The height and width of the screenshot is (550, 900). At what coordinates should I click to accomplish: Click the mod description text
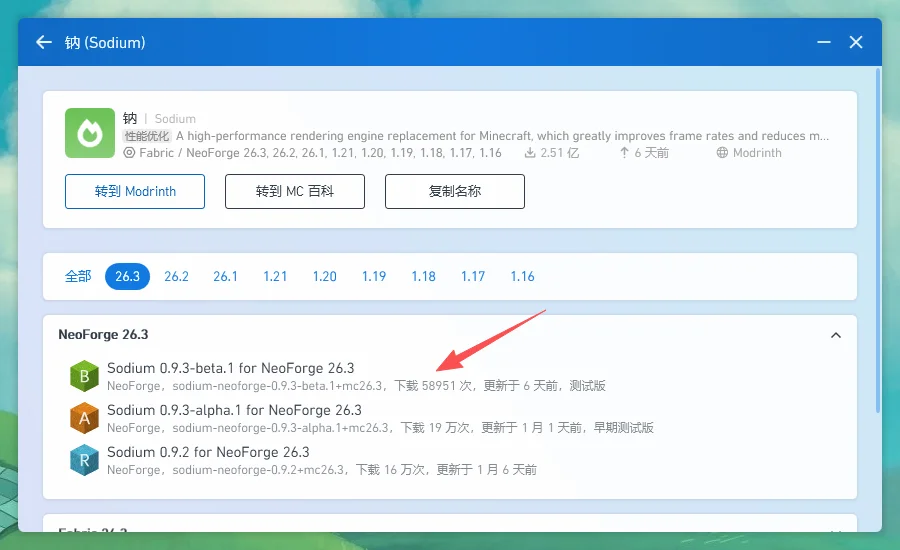click(x=502, y=136)
